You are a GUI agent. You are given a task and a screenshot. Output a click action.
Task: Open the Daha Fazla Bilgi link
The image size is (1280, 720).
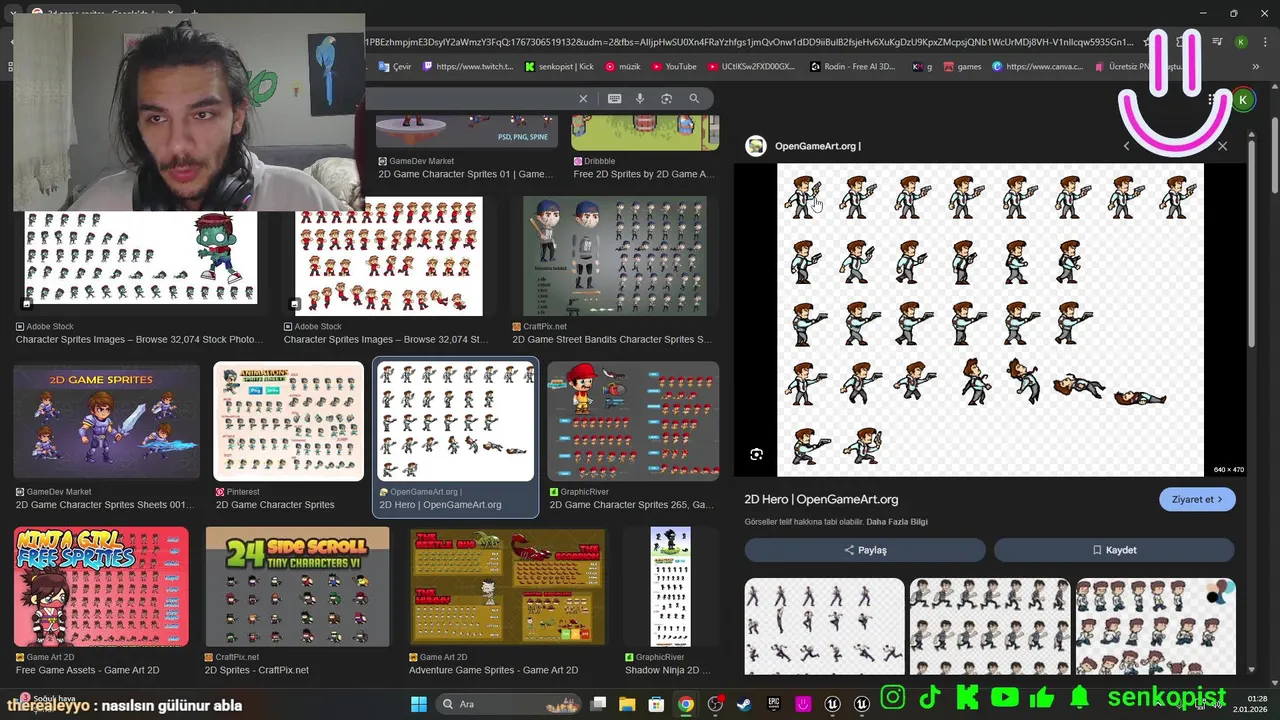tap(897, 522)
